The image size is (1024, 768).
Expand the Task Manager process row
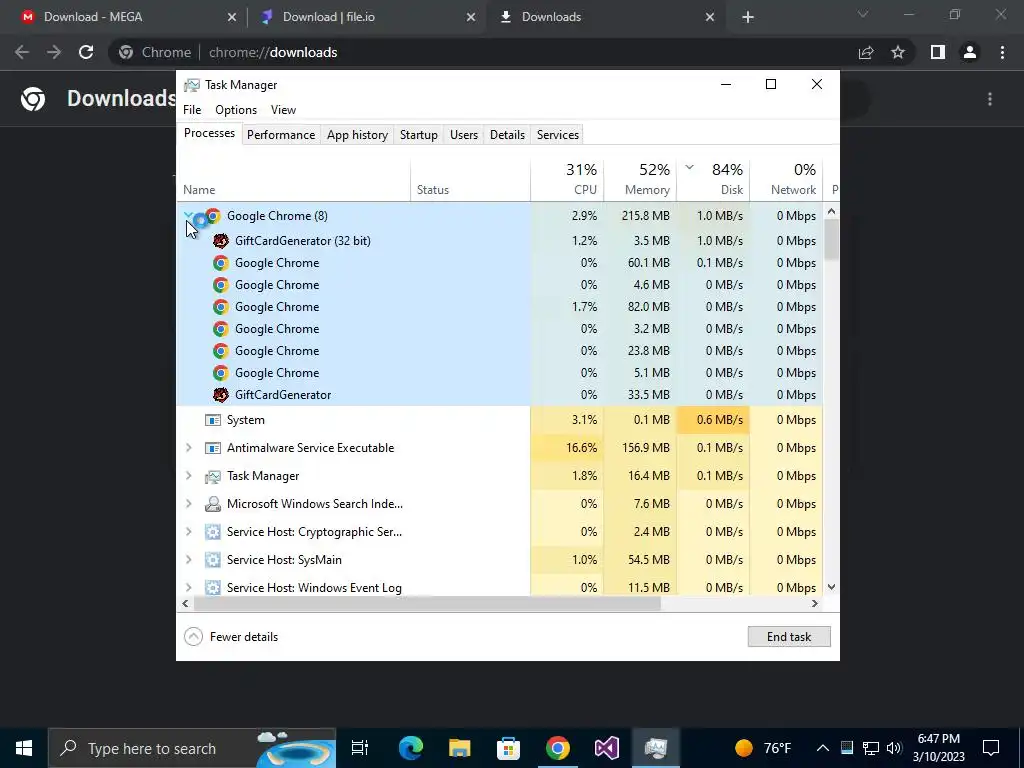[x=189, y=476]
